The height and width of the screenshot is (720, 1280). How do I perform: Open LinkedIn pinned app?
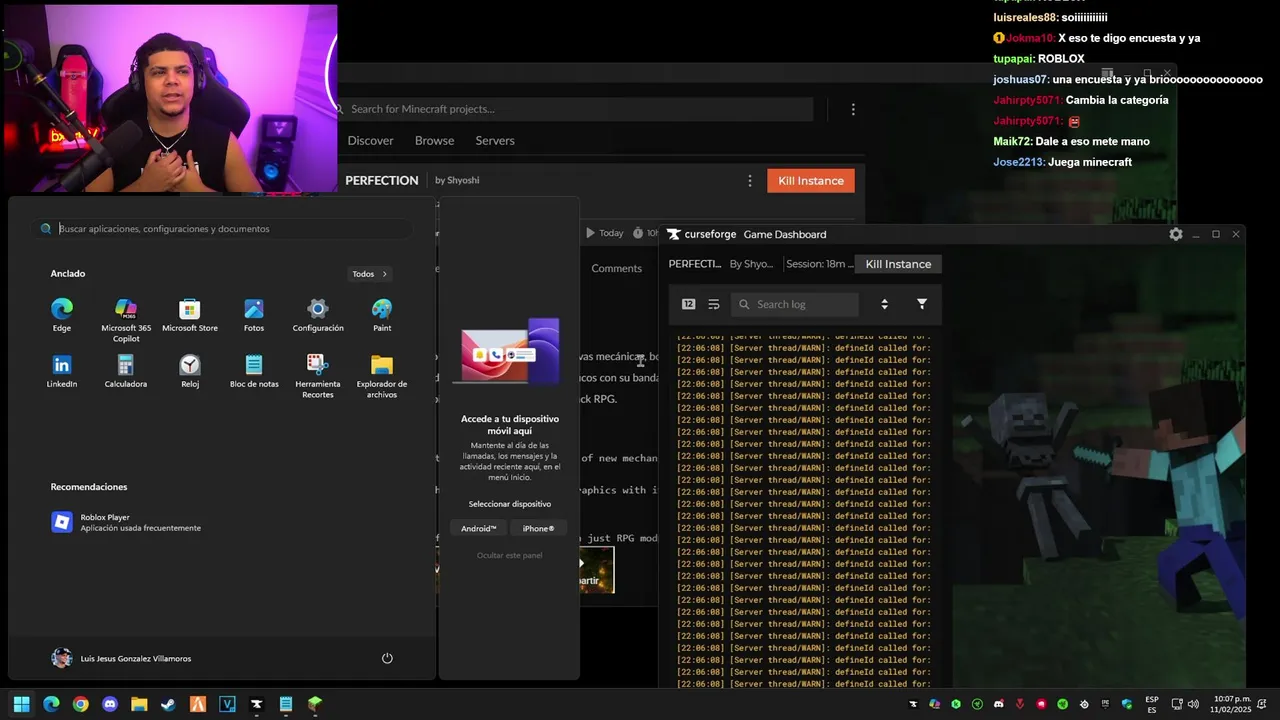[x=62, y=371]
